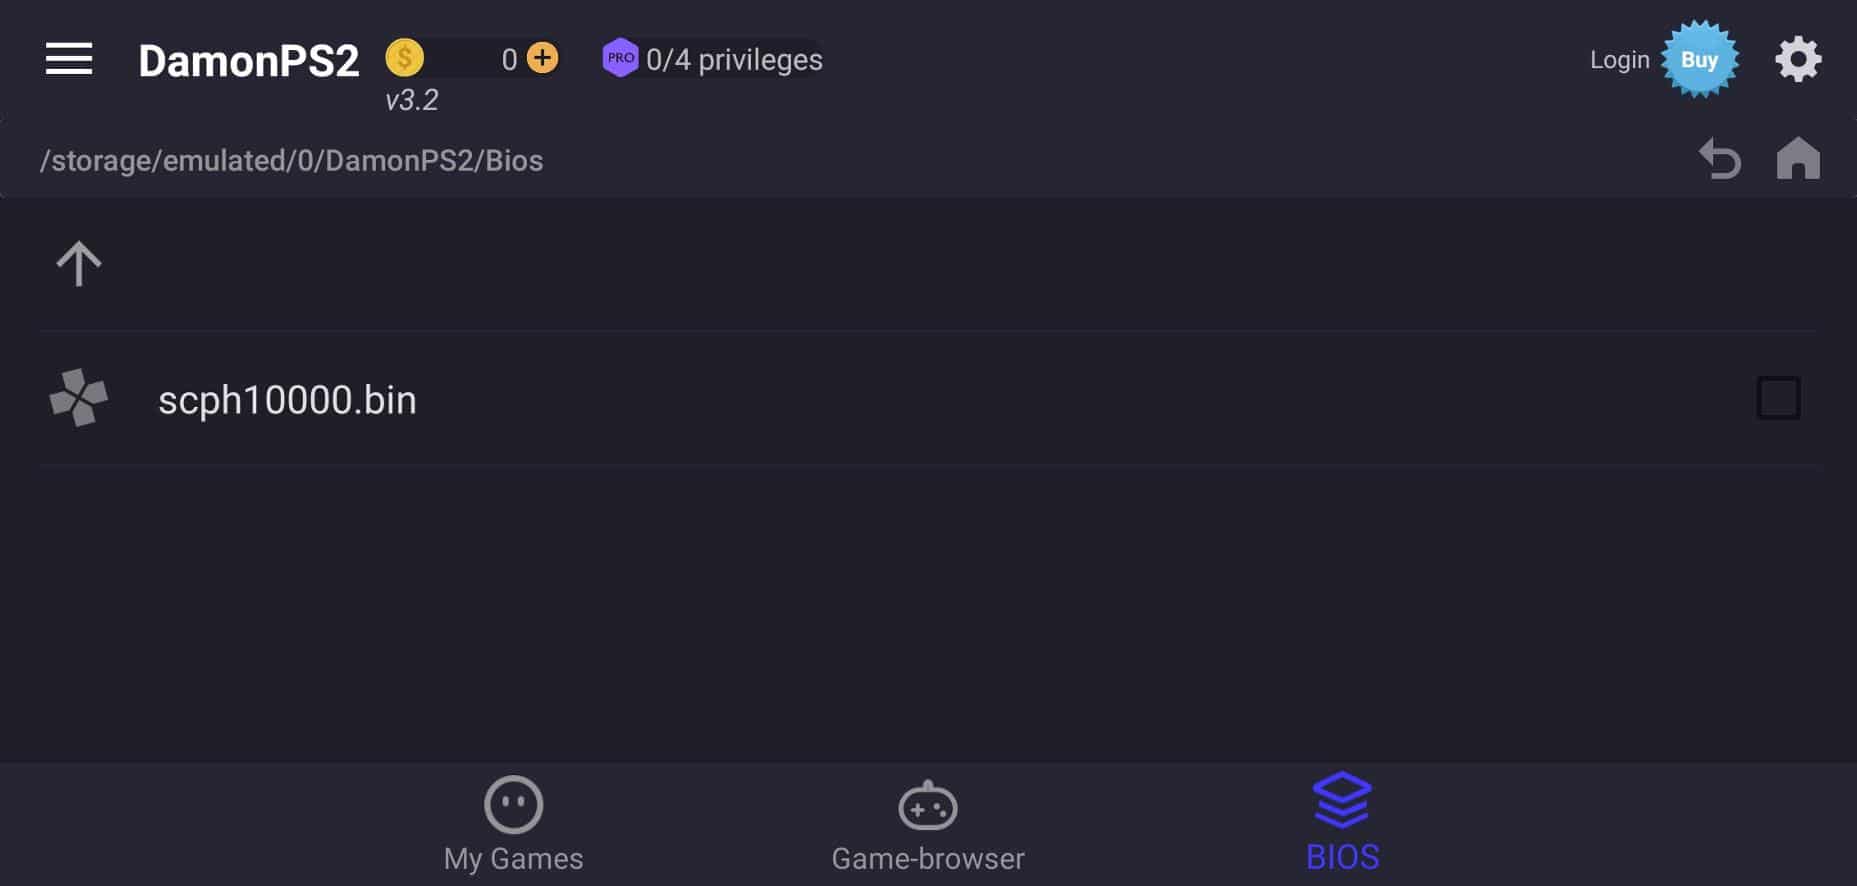Open the 0/4 privileges label

pos(734,60)
